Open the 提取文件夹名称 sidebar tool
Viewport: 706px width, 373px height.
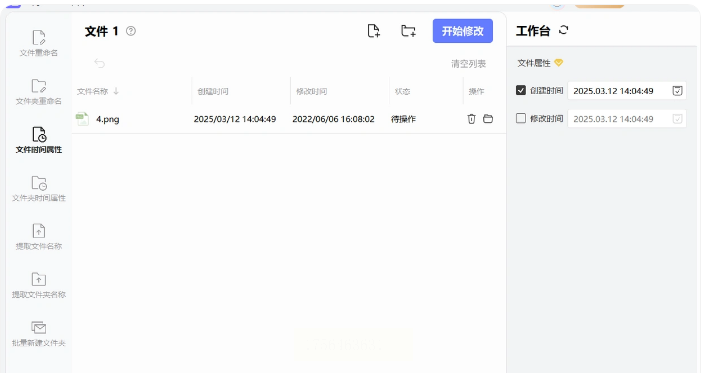pos(39,285)
